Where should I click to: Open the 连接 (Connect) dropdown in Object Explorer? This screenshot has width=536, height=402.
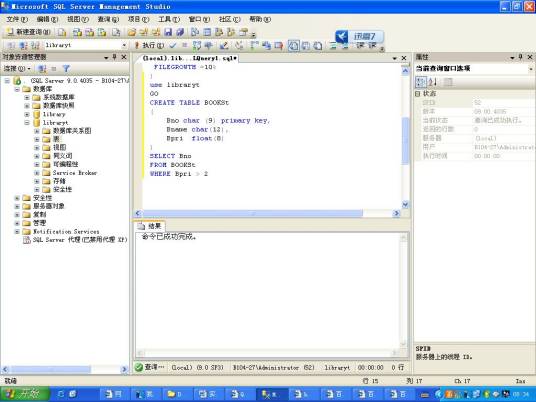tap(17, 69)
